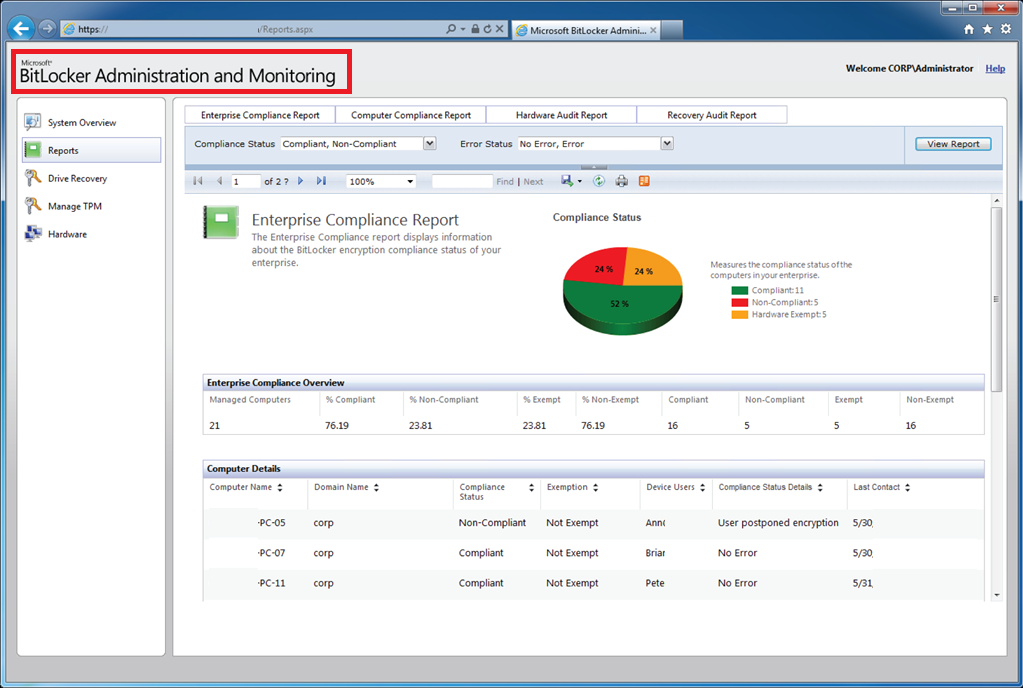Switch to Computer Compliance Report tab
Image resolution: width=1023 pixels, height=689 pixels.
tap(411, 115)
